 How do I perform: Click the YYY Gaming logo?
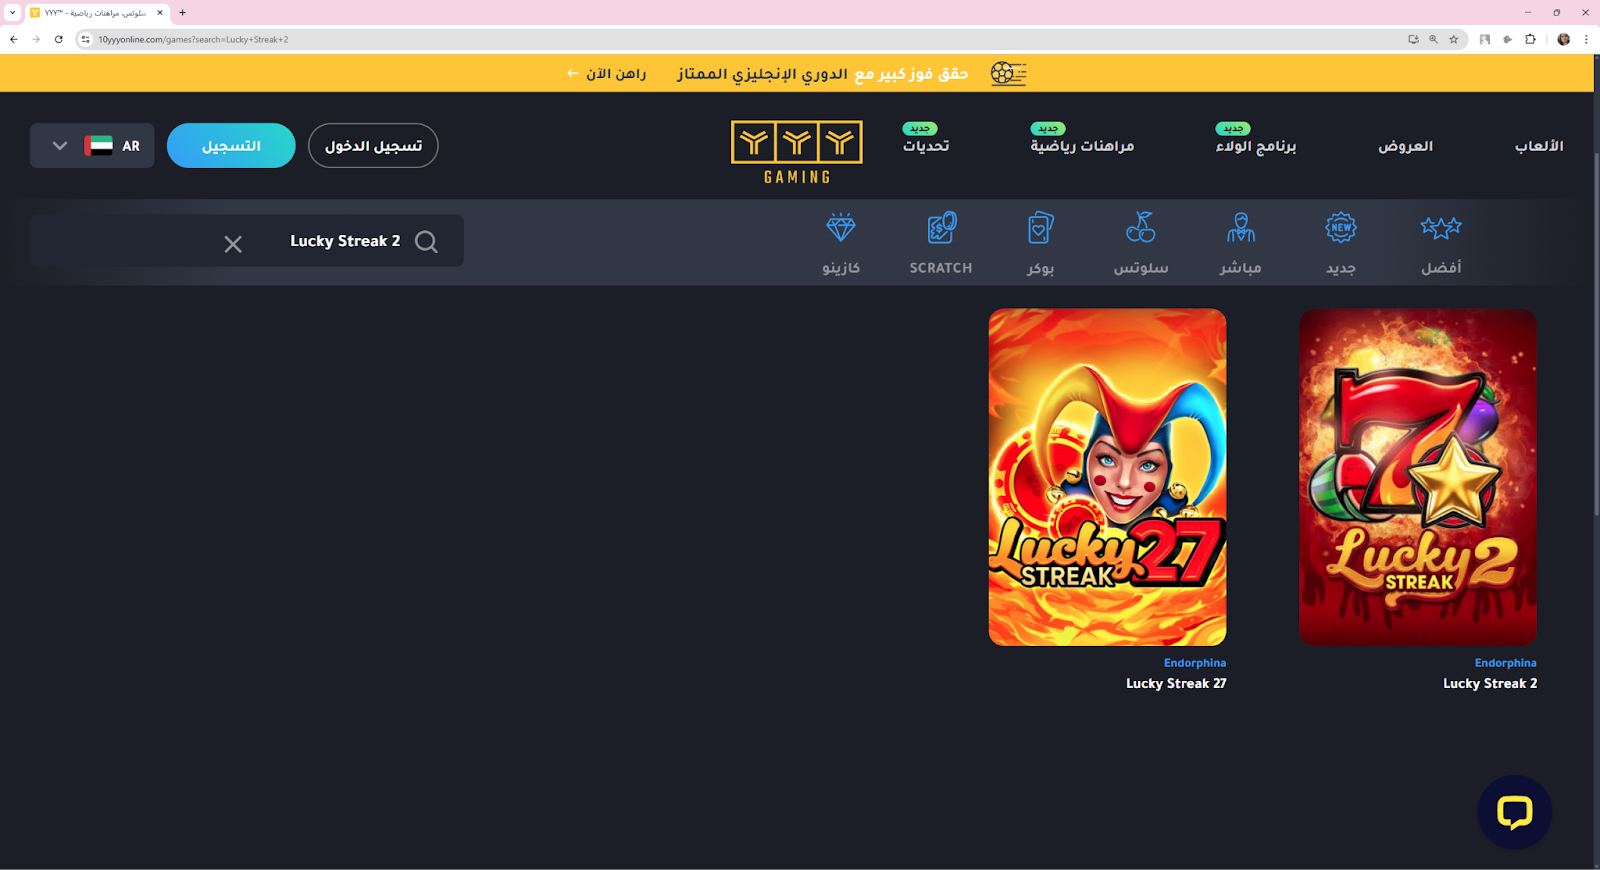[x=797, y=152]
